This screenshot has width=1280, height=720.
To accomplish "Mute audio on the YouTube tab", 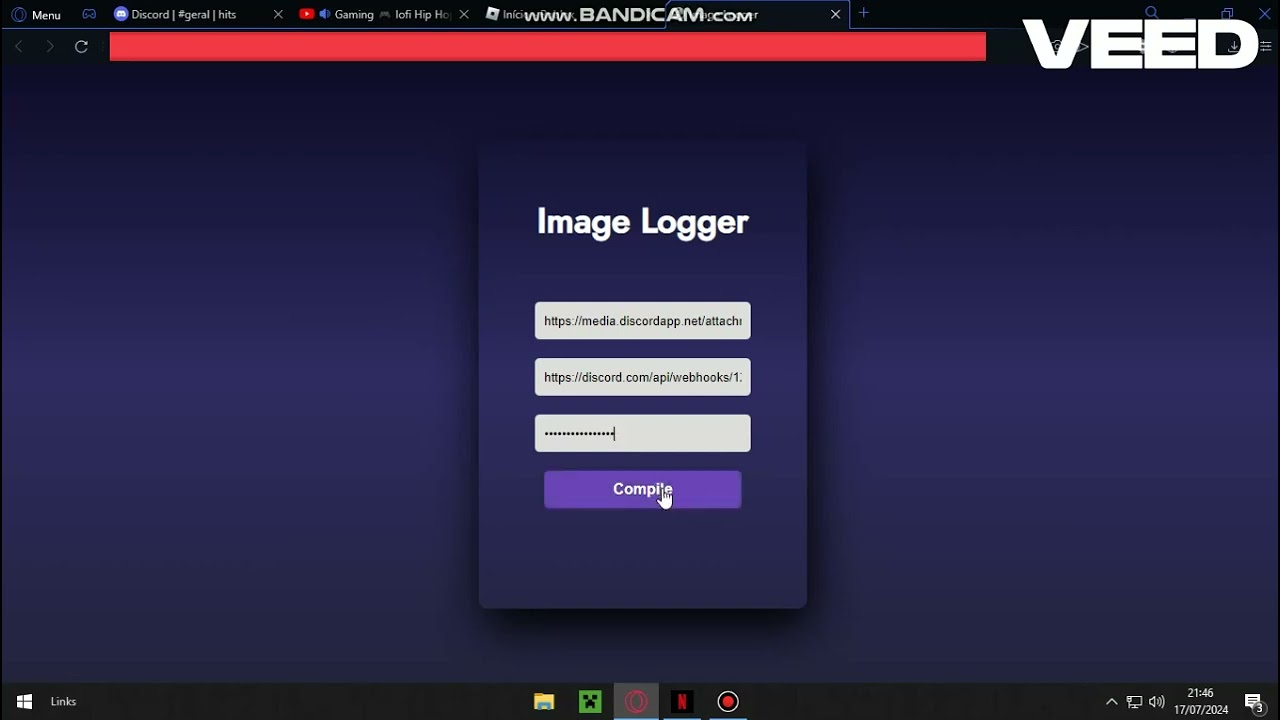I will 324,14.
